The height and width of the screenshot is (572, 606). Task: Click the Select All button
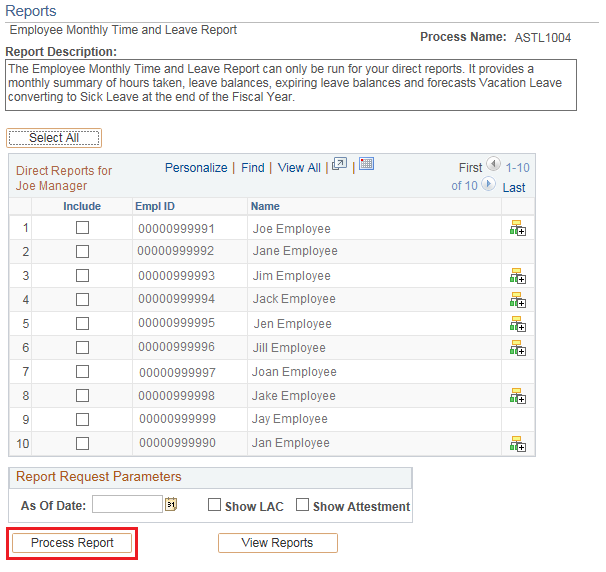coord(54,138)
